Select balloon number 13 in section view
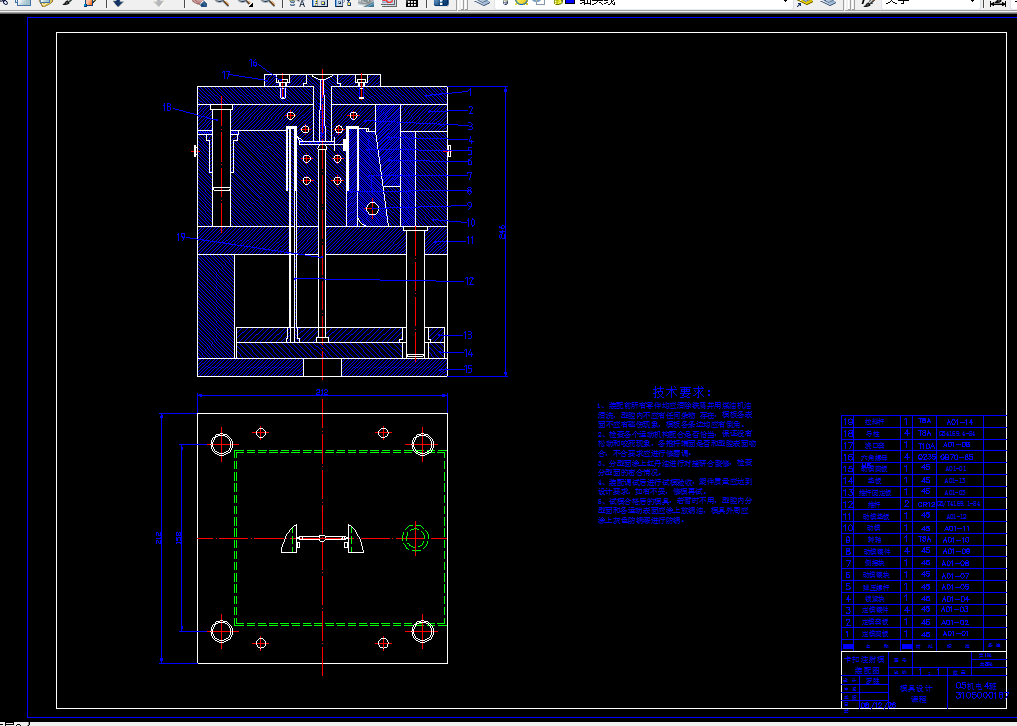Screen dimensions: 1017x726 [x=468, y=335]
